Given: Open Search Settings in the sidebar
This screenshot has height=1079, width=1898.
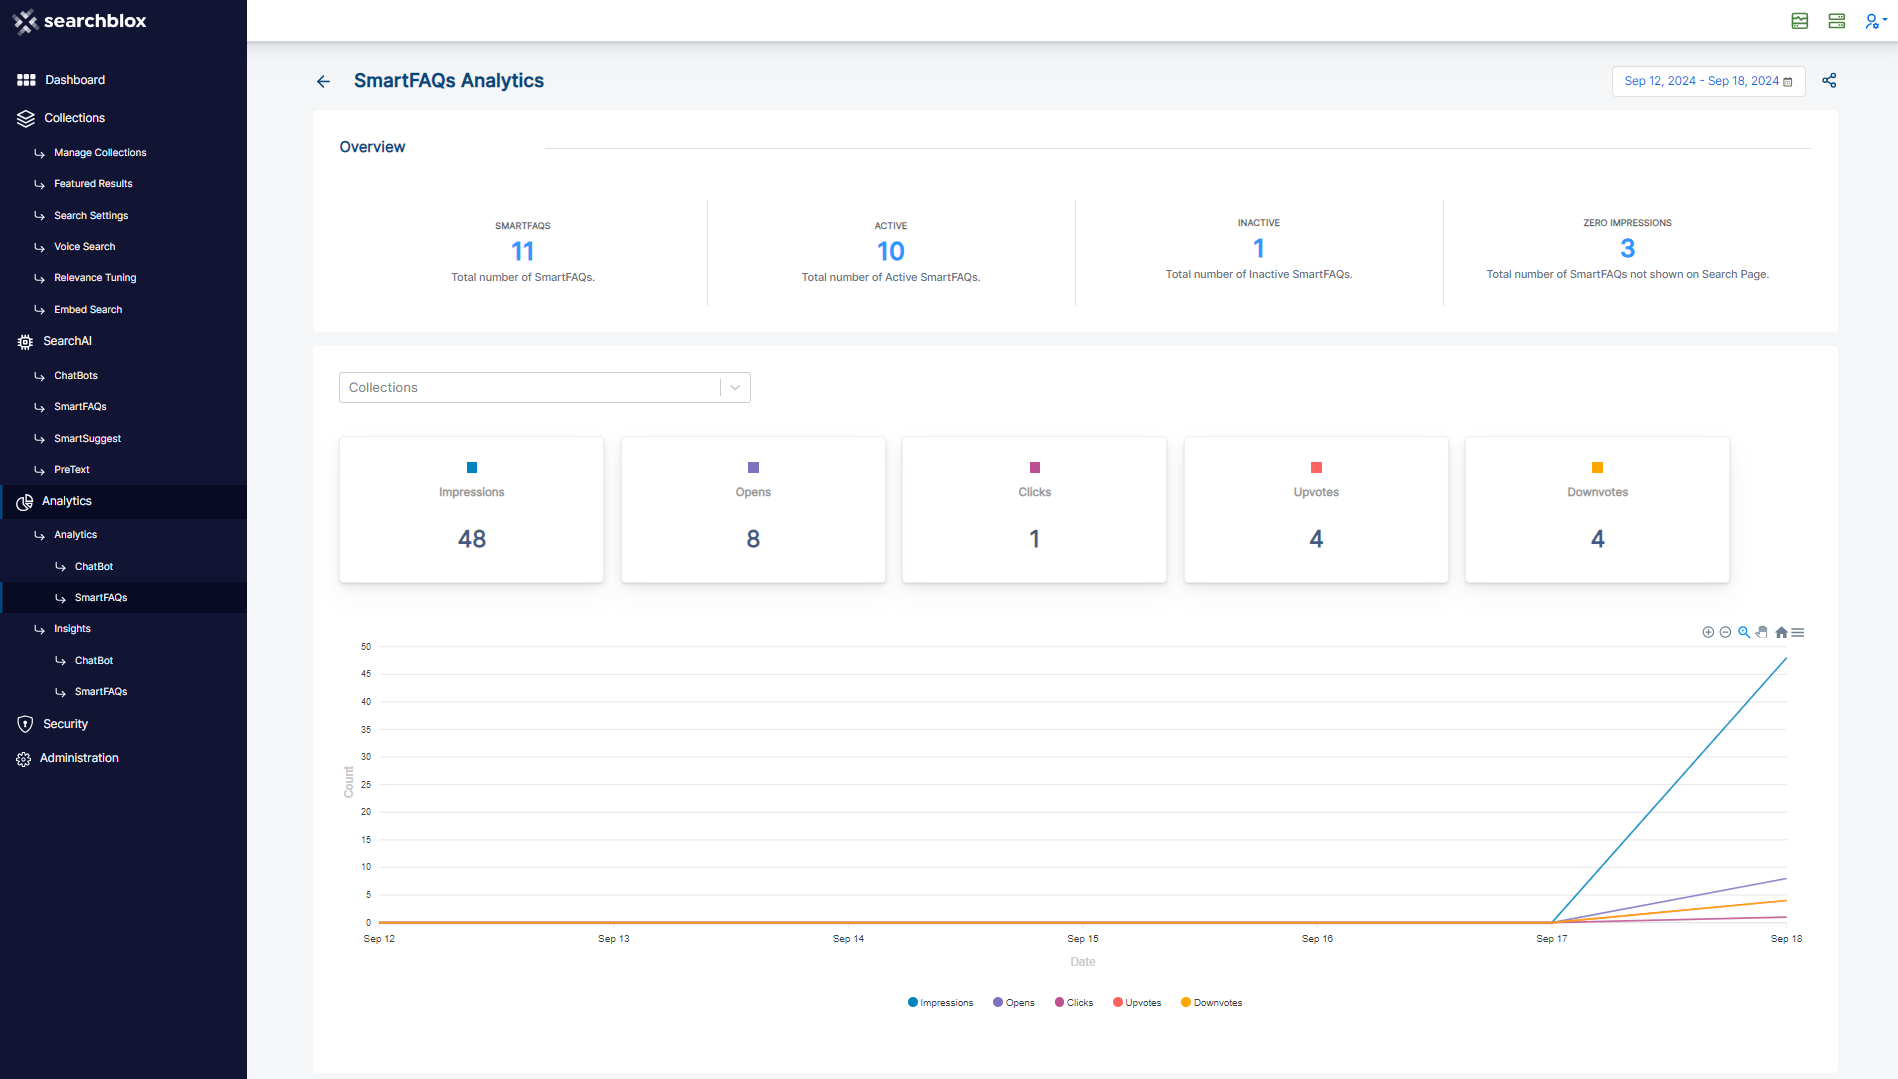Looking at the screenshot, I should 91,216.
